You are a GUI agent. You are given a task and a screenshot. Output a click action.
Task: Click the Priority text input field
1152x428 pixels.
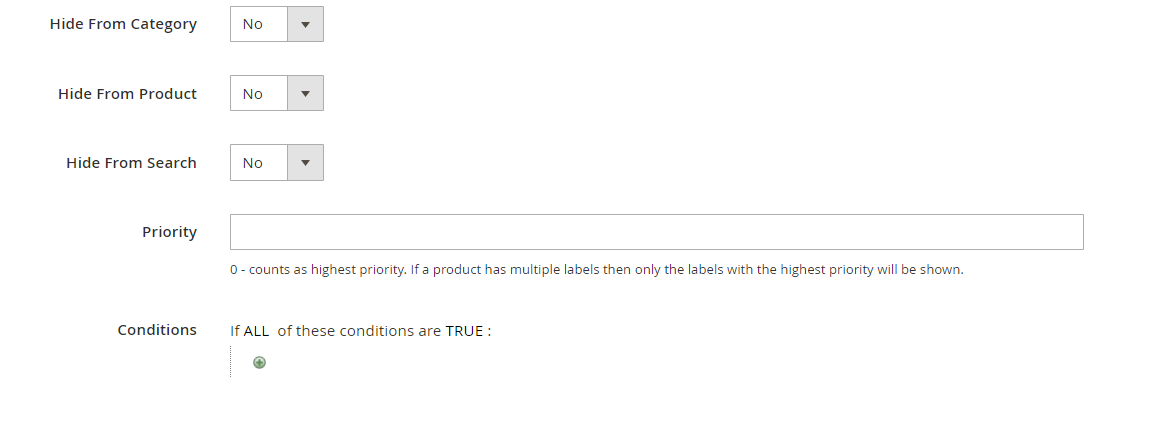(x=656, y=232)
